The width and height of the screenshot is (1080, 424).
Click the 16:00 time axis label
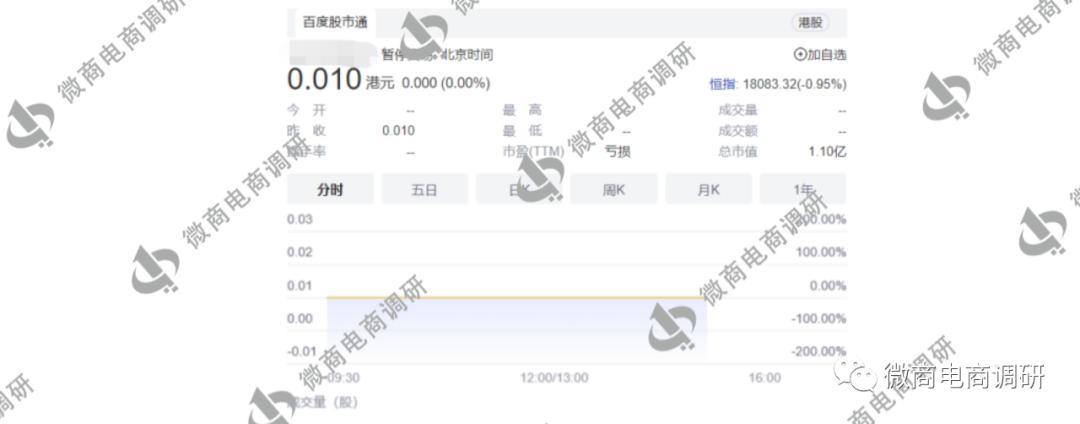click(764, 378)
